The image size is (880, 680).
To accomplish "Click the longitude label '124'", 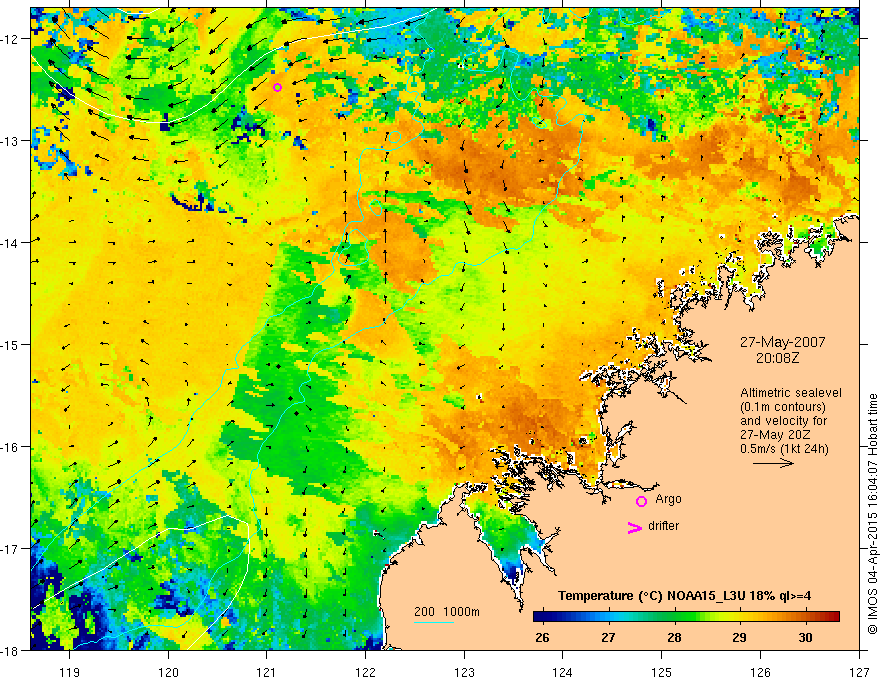I will pos(563,672).
